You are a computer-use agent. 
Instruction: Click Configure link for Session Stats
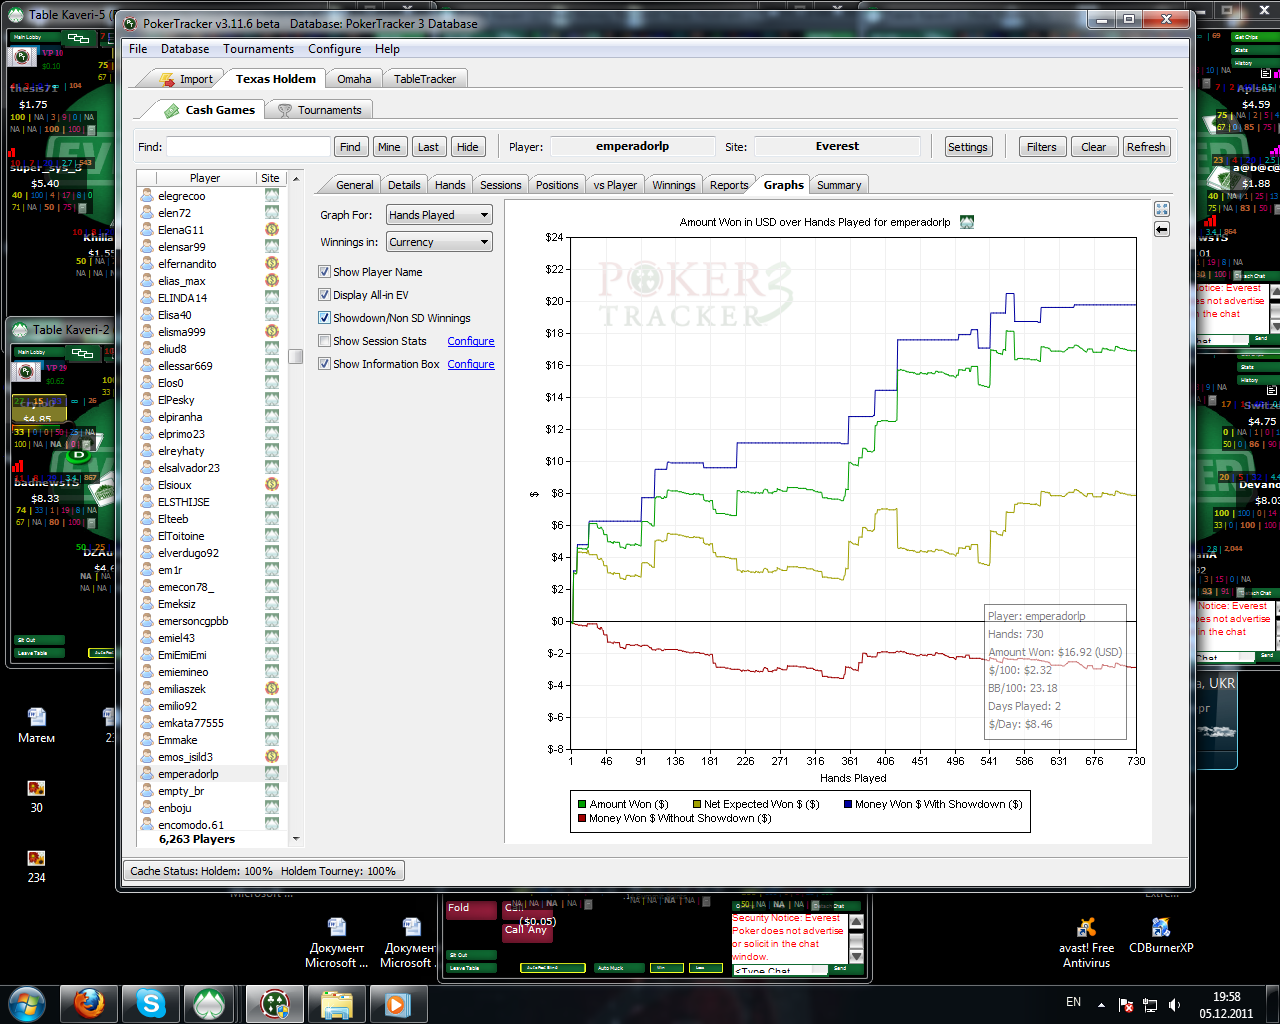coord(471,341)
